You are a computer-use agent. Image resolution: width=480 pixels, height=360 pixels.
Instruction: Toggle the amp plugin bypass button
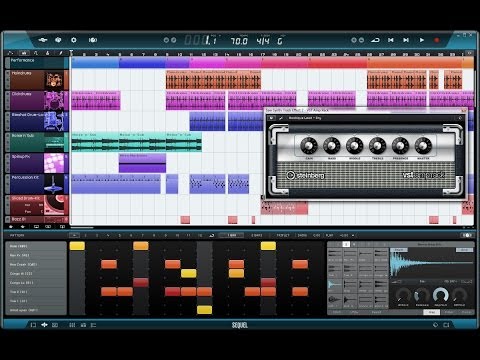pyautogui.click(x=271, y=118)
